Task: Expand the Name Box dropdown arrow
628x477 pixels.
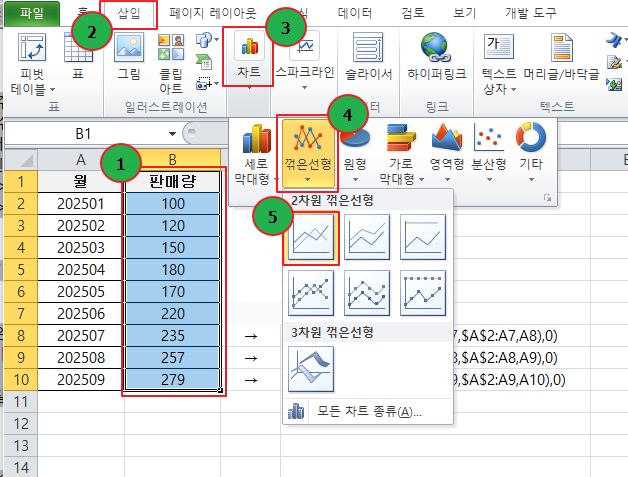Action: (x=172, y=134)
